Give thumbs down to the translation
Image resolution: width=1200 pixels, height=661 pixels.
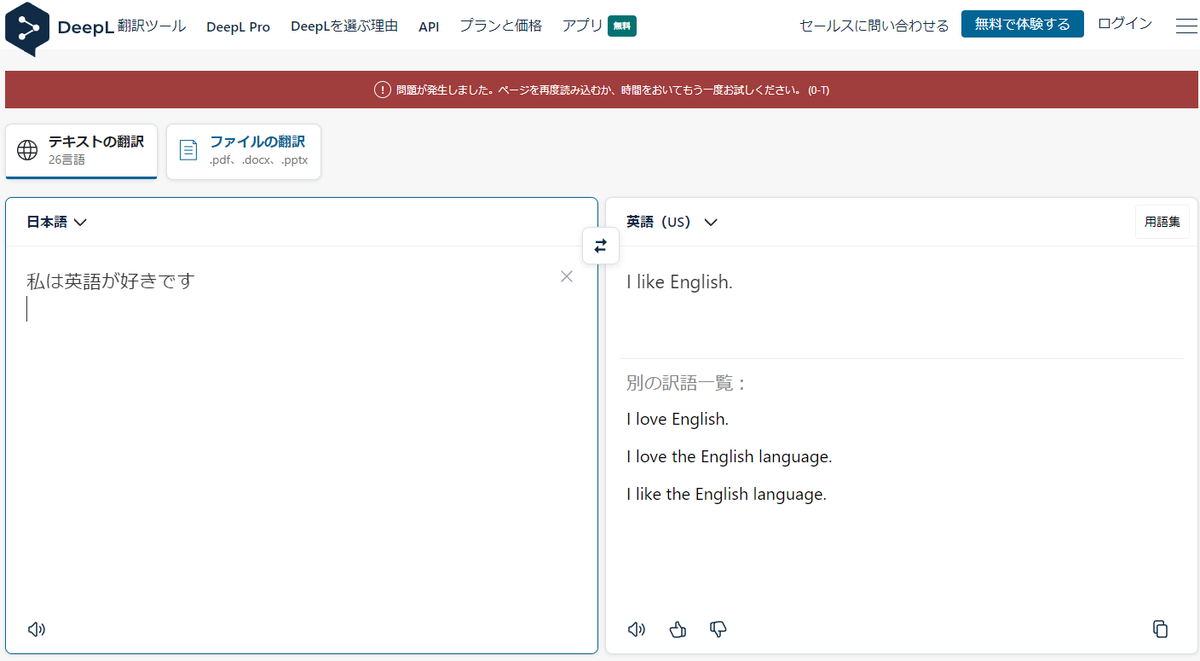718,629
